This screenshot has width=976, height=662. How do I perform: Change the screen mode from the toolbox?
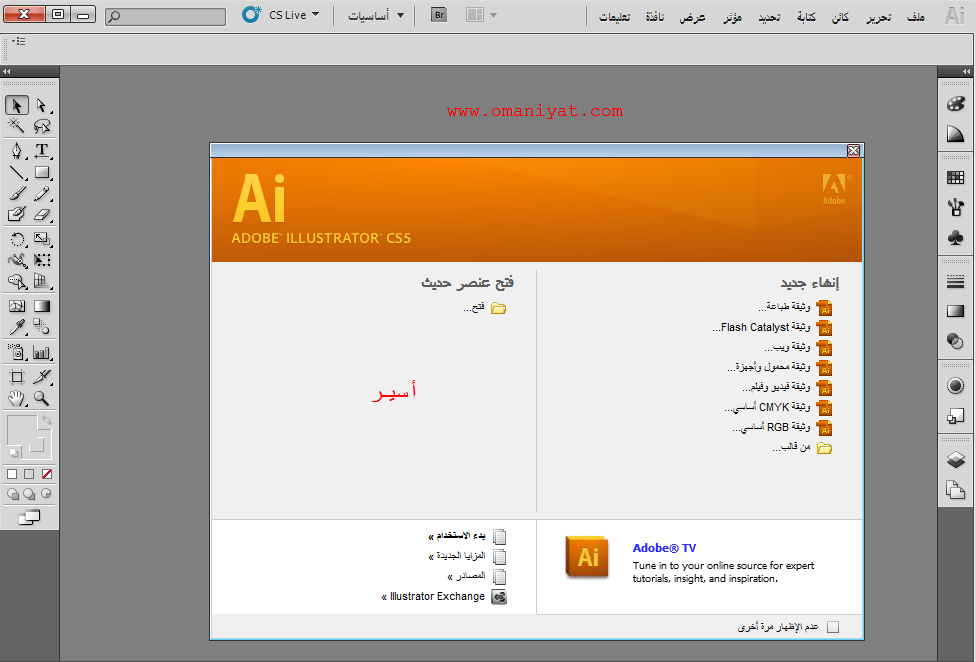click(x=29, y=517)
